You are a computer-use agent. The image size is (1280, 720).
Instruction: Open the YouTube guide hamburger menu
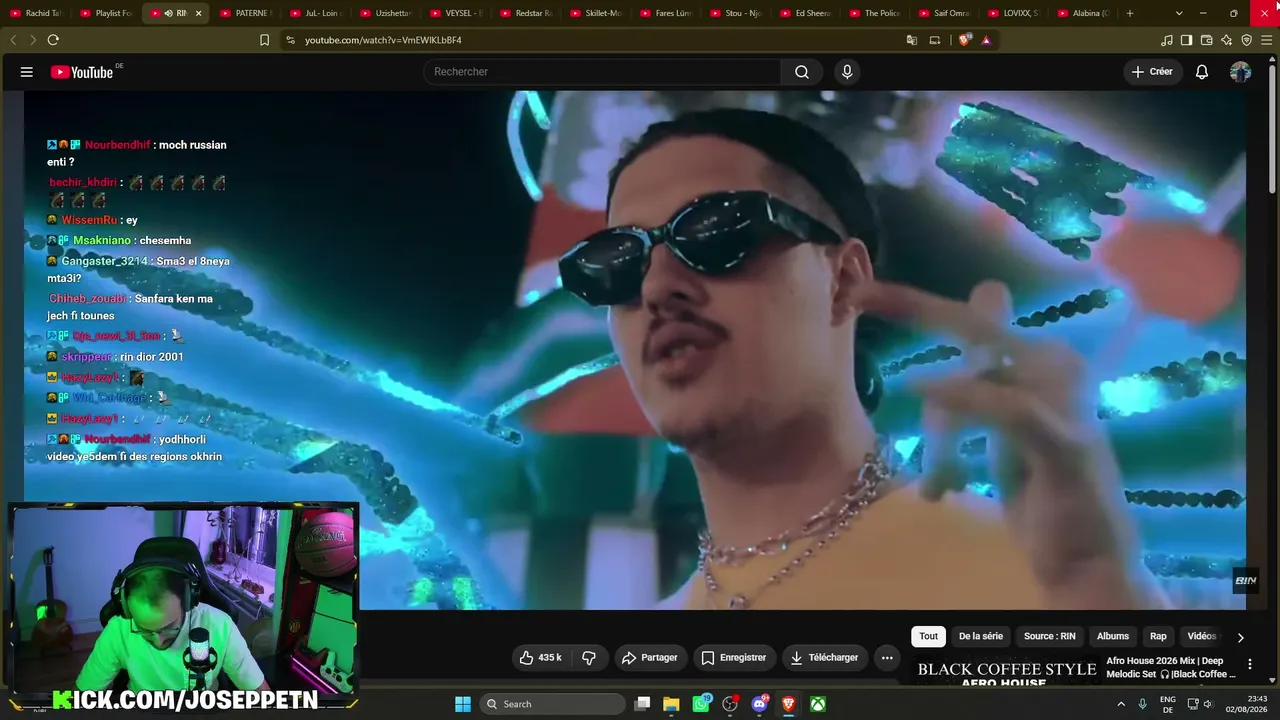[27, 72]
